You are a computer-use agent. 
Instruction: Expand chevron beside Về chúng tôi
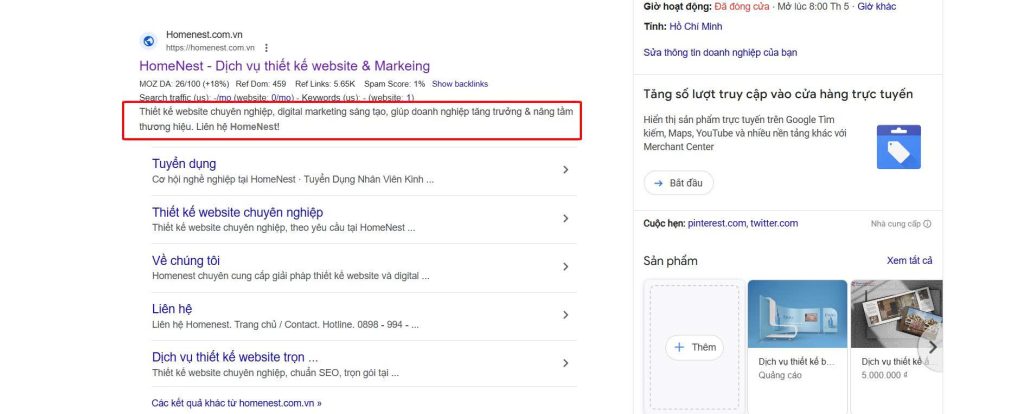[566, 266]
